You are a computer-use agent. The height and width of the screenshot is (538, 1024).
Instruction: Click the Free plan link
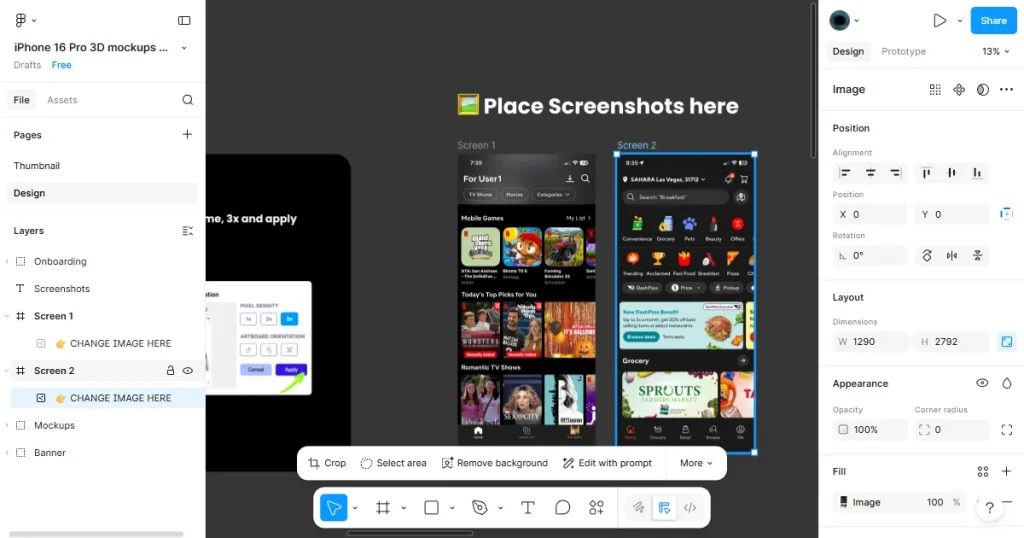pos(61,65)
